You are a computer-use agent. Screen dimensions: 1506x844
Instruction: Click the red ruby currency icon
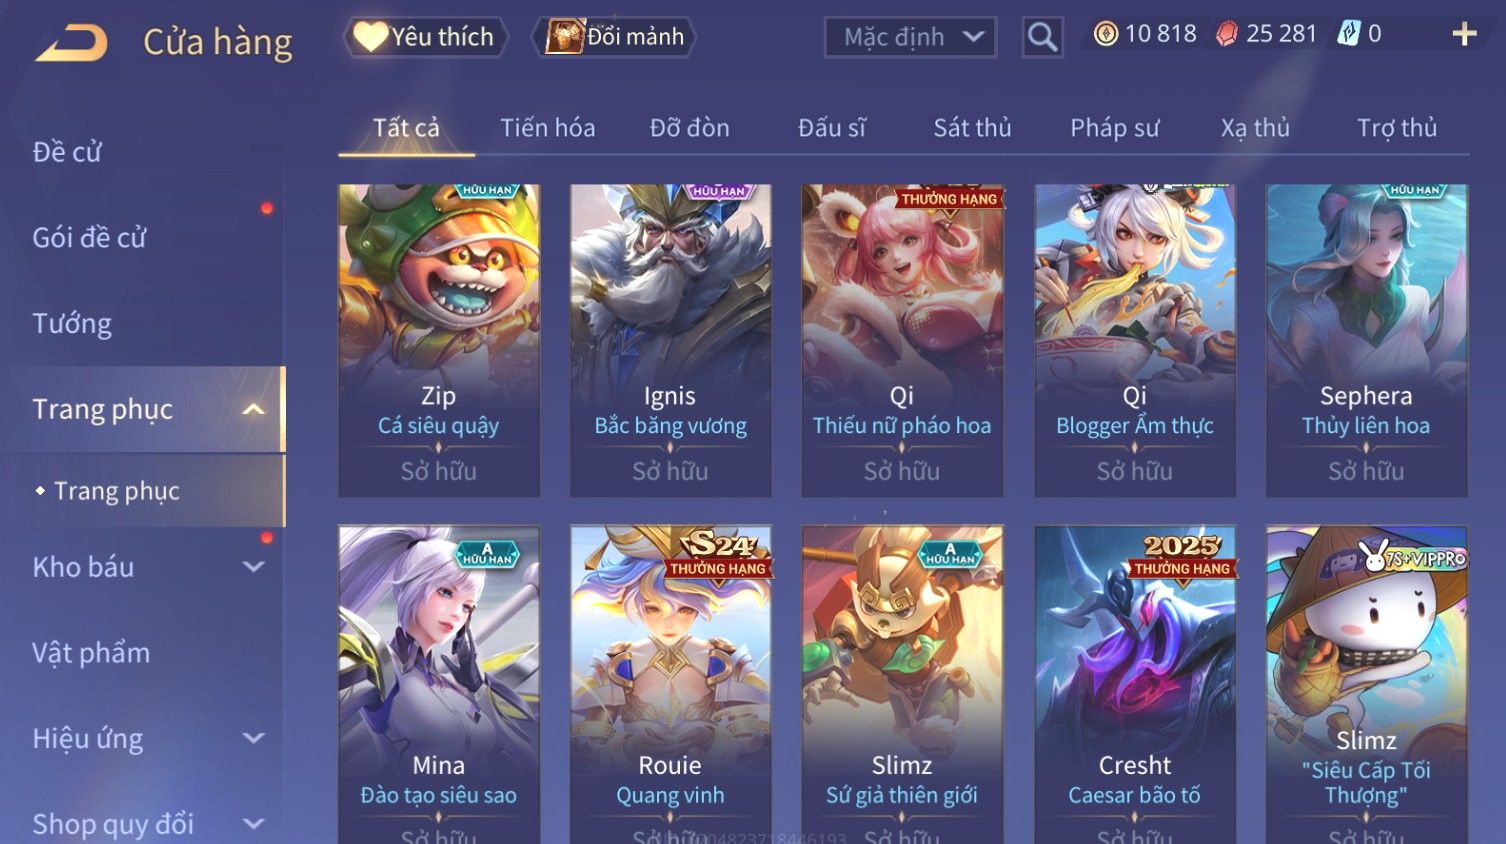click(1226, 34)
